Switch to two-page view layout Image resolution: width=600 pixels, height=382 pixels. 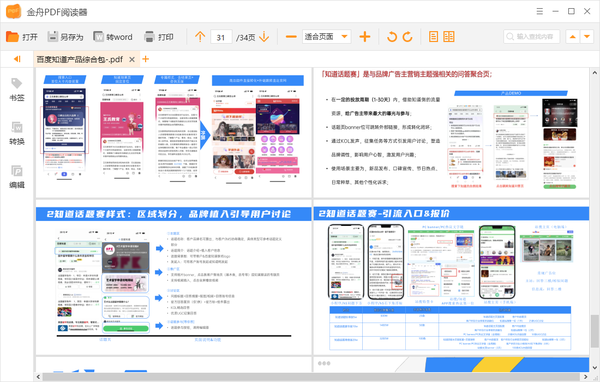(449, 37)
